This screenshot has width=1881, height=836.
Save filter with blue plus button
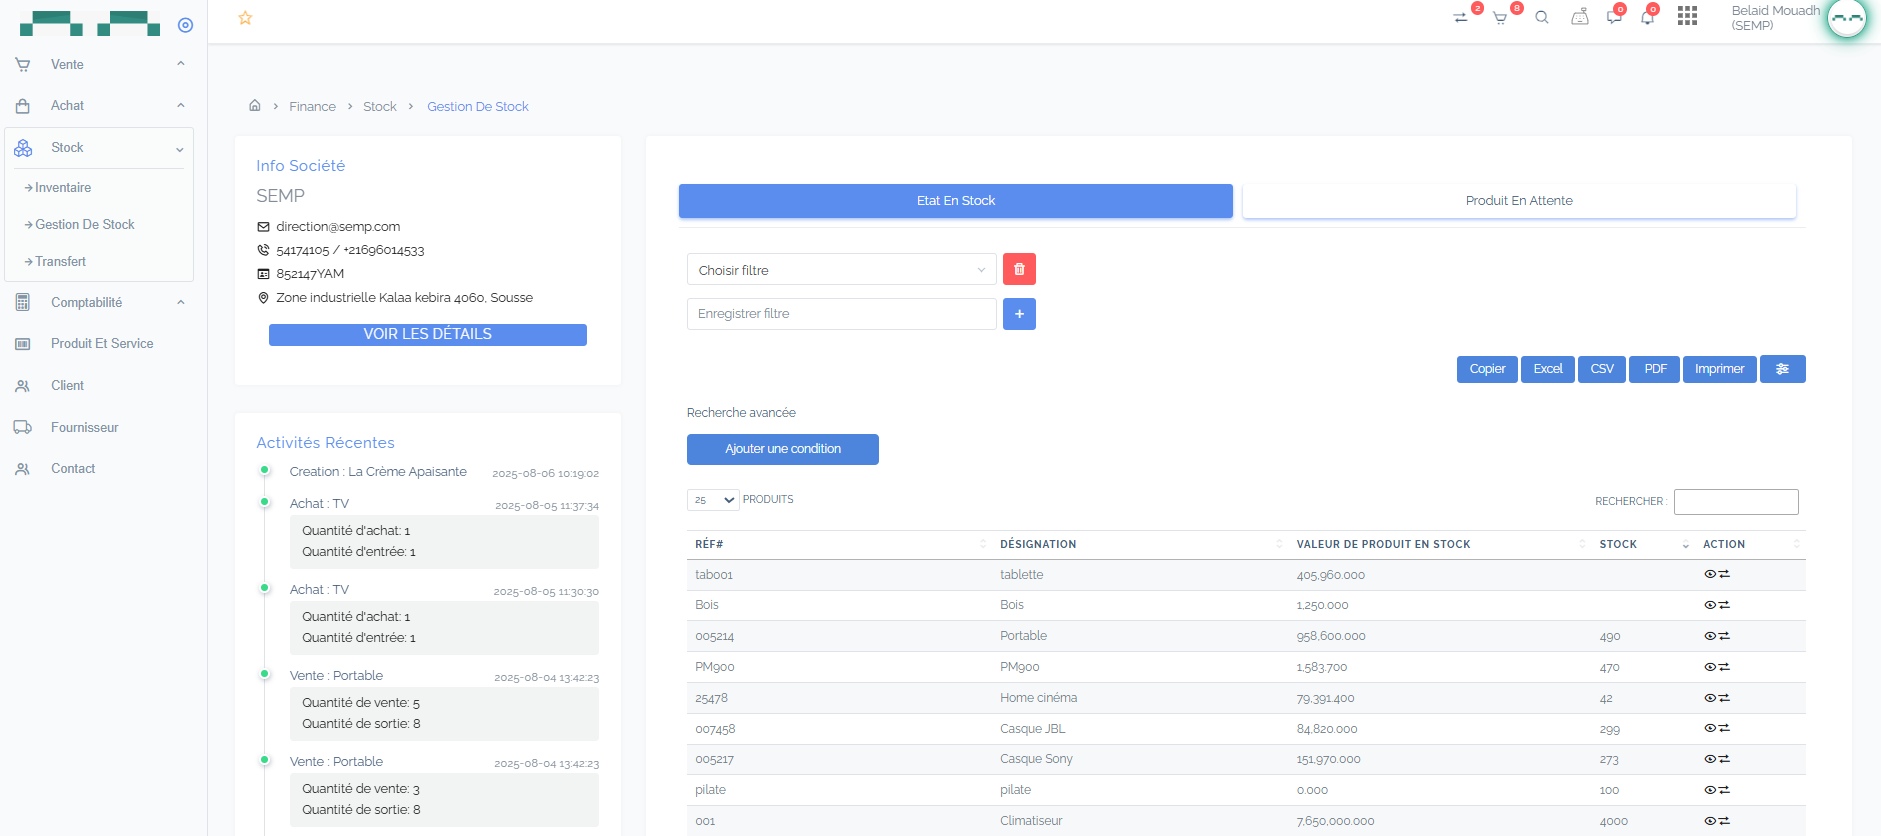tap(1019, 314)
